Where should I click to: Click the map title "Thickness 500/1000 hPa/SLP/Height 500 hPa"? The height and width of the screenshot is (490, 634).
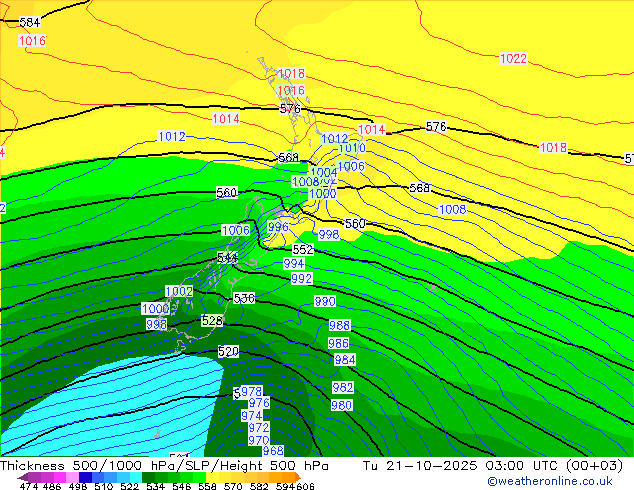point(164,465)
